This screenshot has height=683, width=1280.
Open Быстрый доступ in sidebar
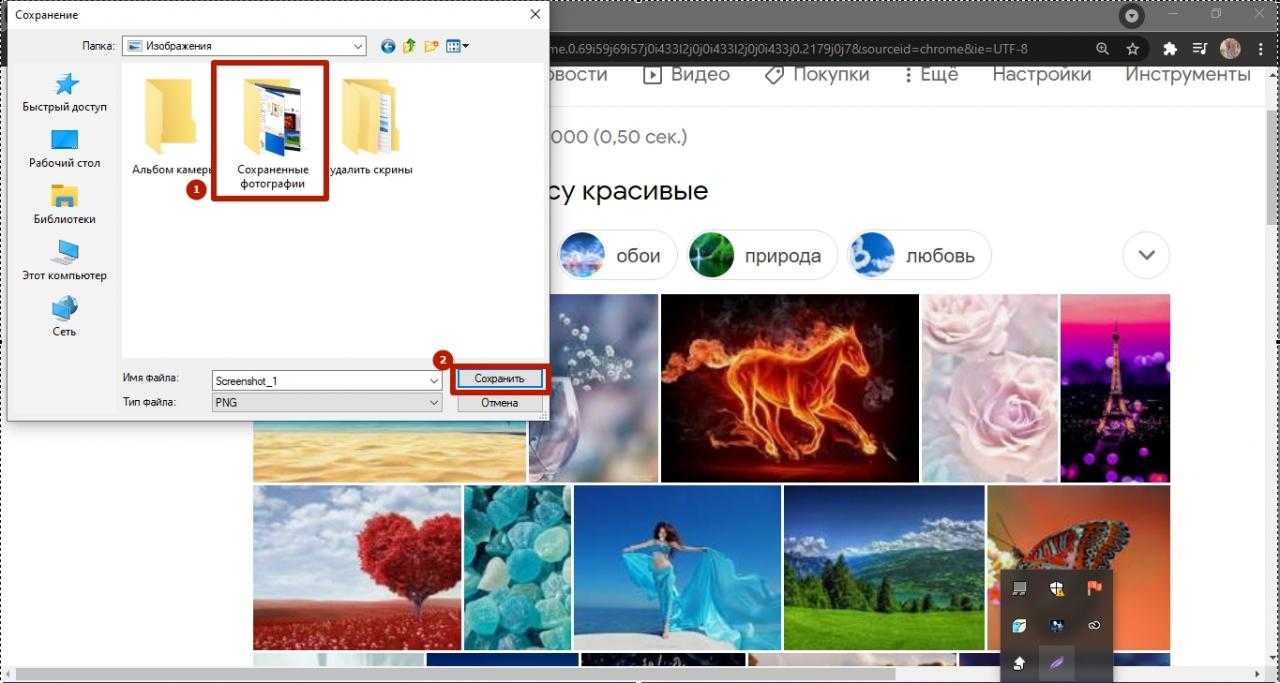[x=65, y=92]
